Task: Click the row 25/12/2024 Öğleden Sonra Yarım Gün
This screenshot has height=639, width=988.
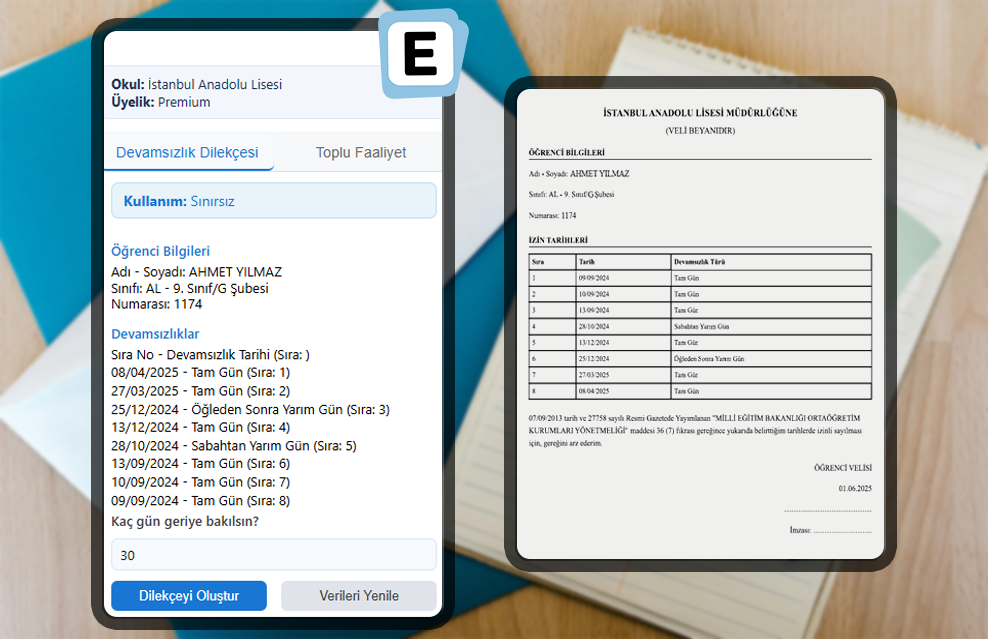Action: (x=251, y=410)
